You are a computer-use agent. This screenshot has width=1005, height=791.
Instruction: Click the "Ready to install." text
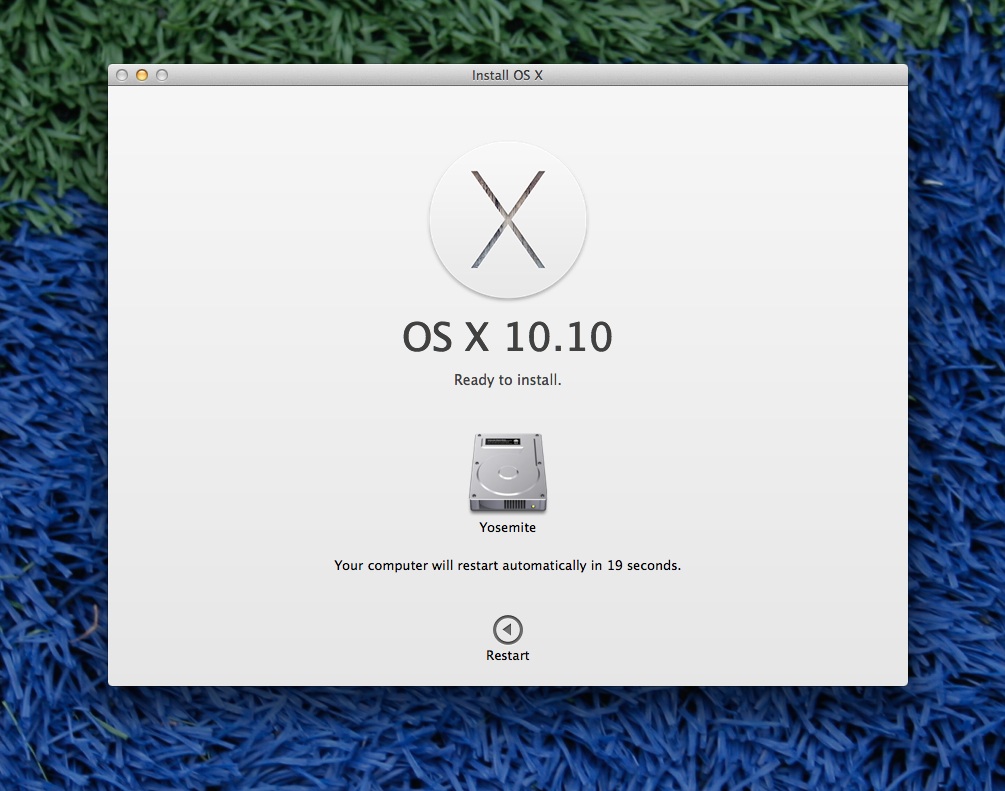(508, 379)
